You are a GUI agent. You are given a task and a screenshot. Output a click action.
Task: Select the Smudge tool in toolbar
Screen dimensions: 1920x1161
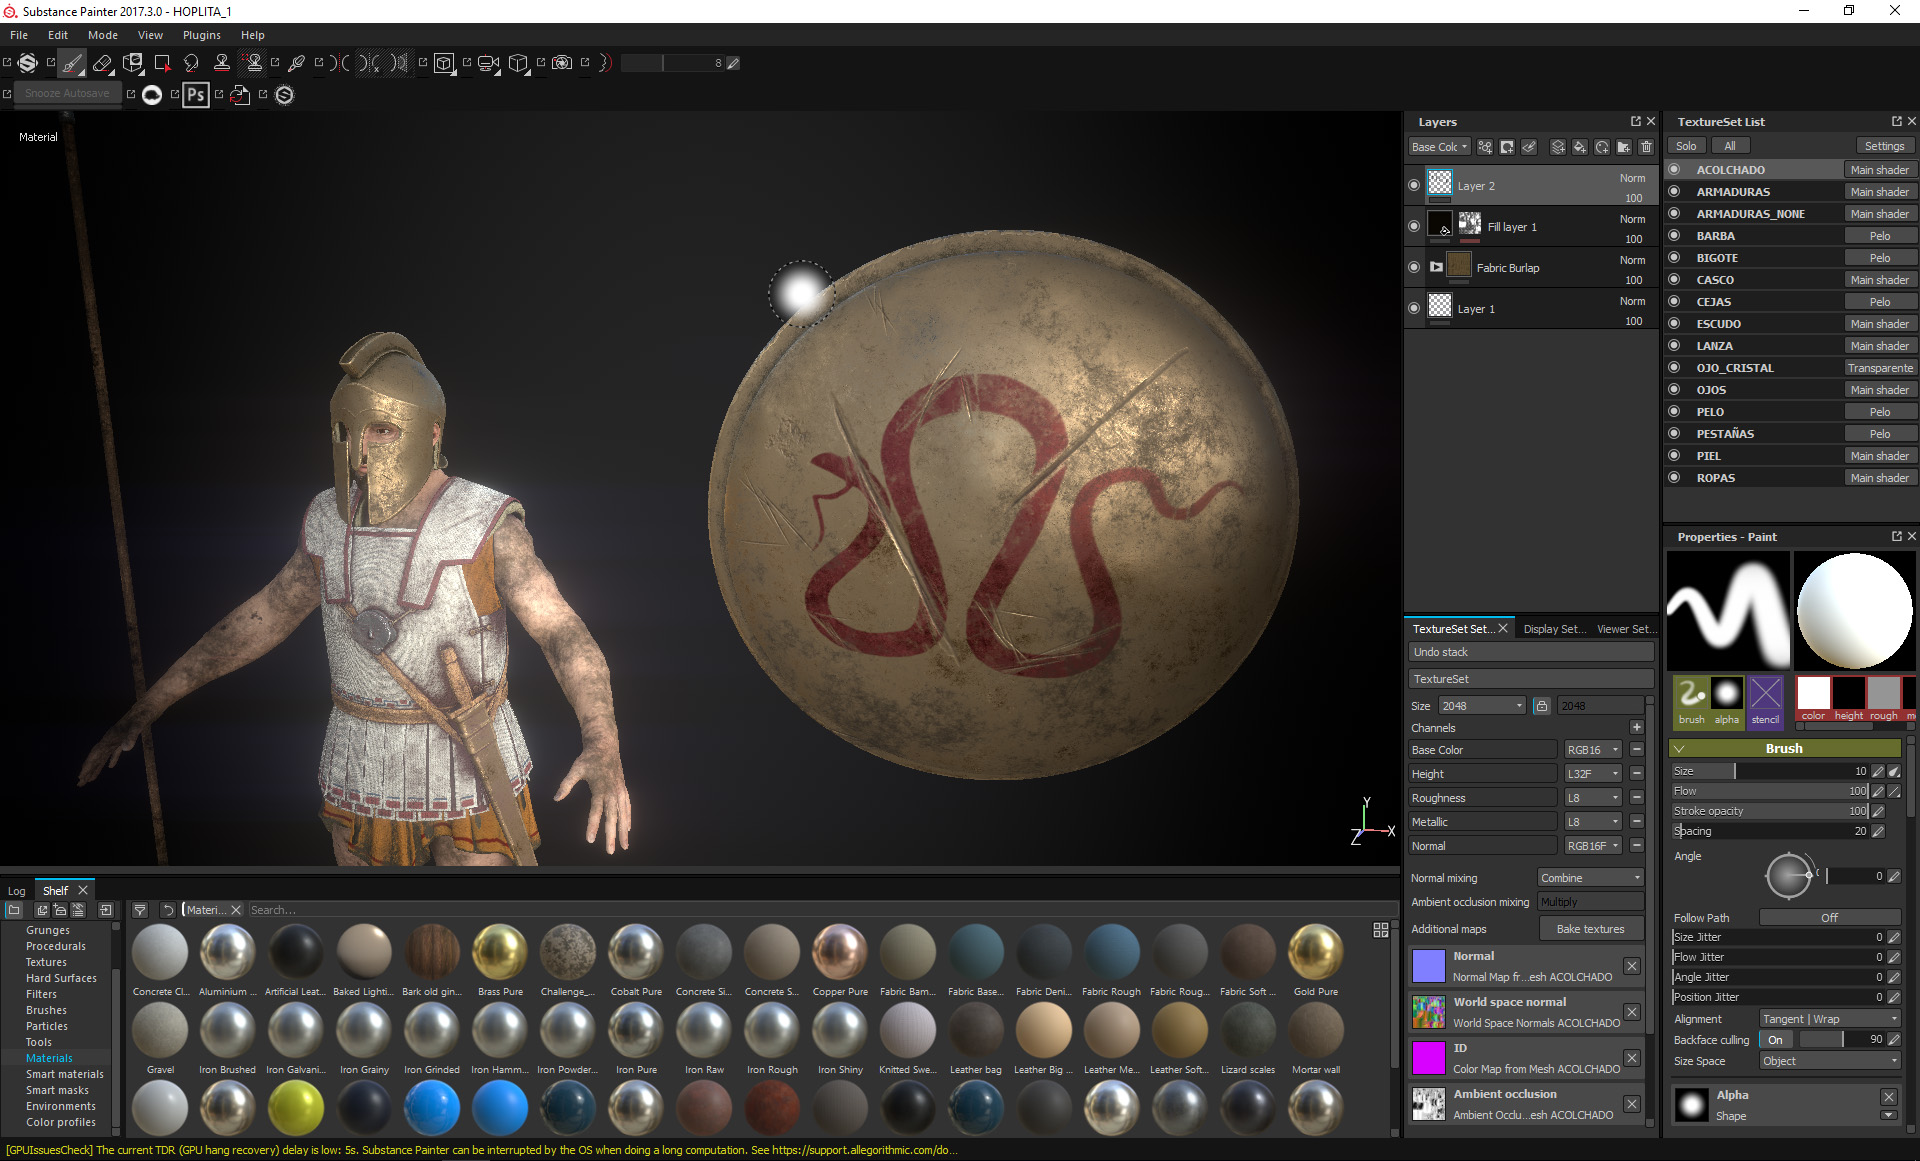pyautogui.click(x=191, y=63)
